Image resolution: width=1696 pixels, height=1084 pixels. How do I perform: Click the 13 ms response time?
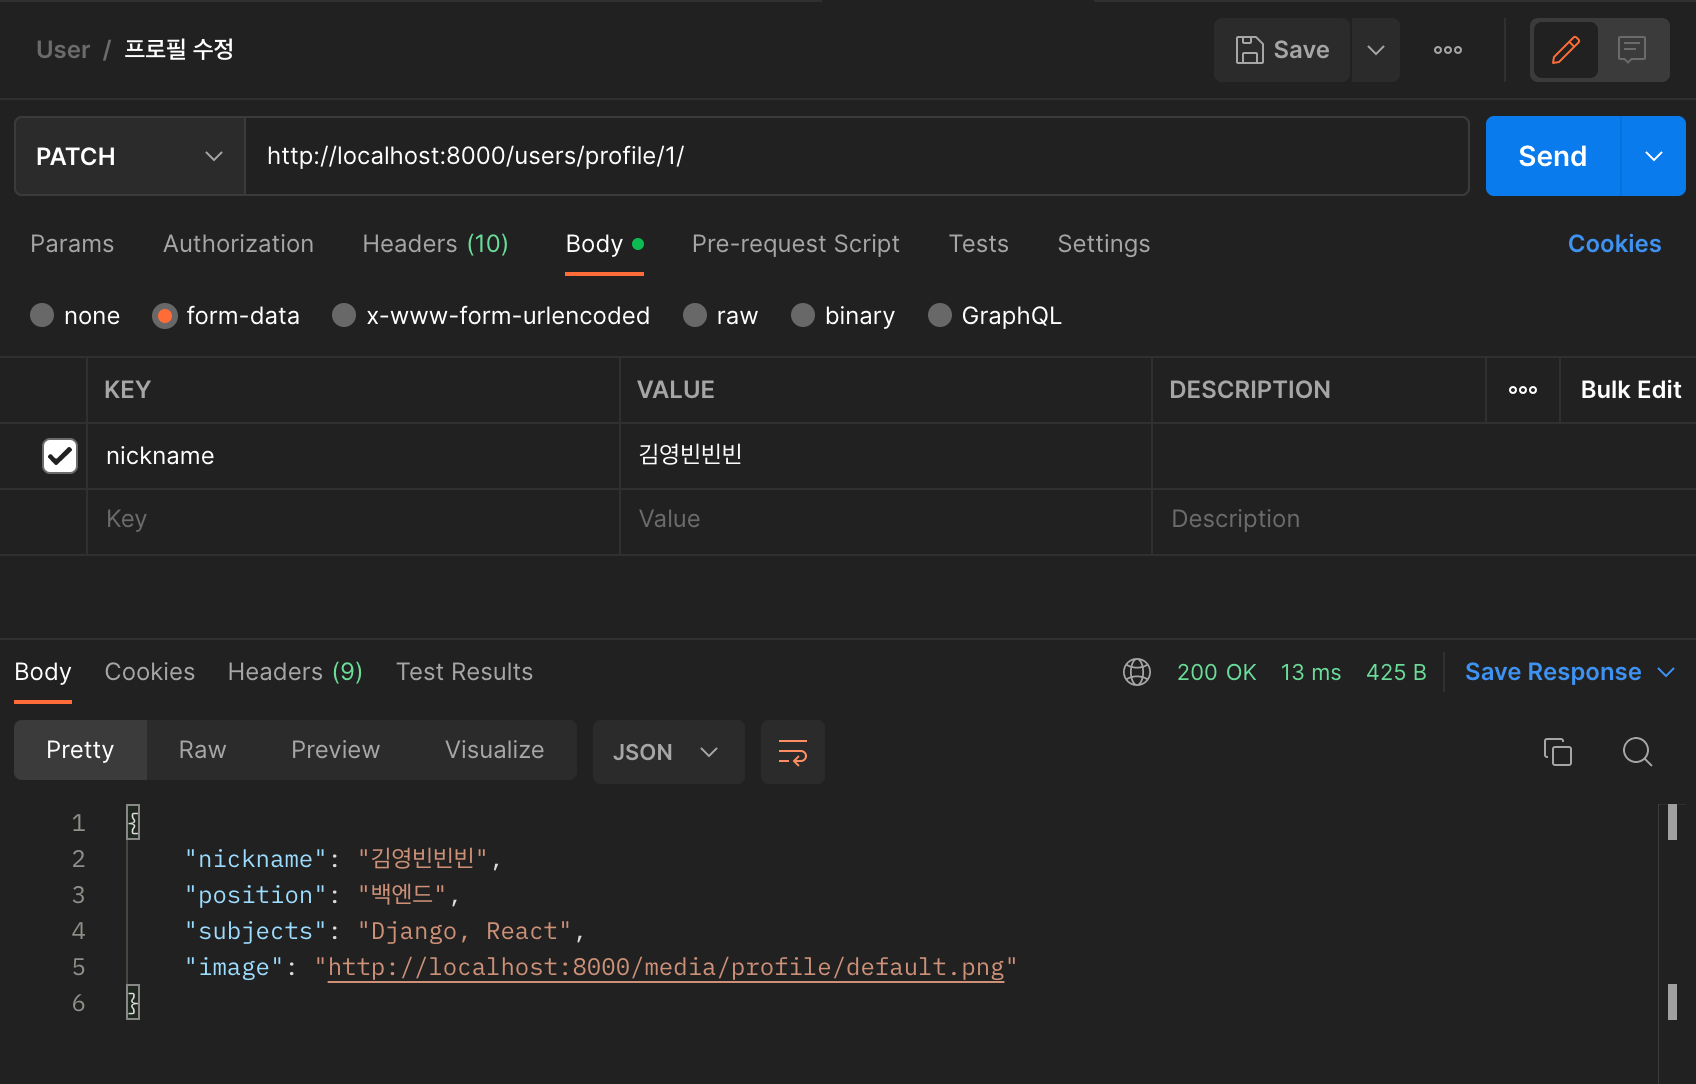pyautogui.click(x=1310, y=672)
